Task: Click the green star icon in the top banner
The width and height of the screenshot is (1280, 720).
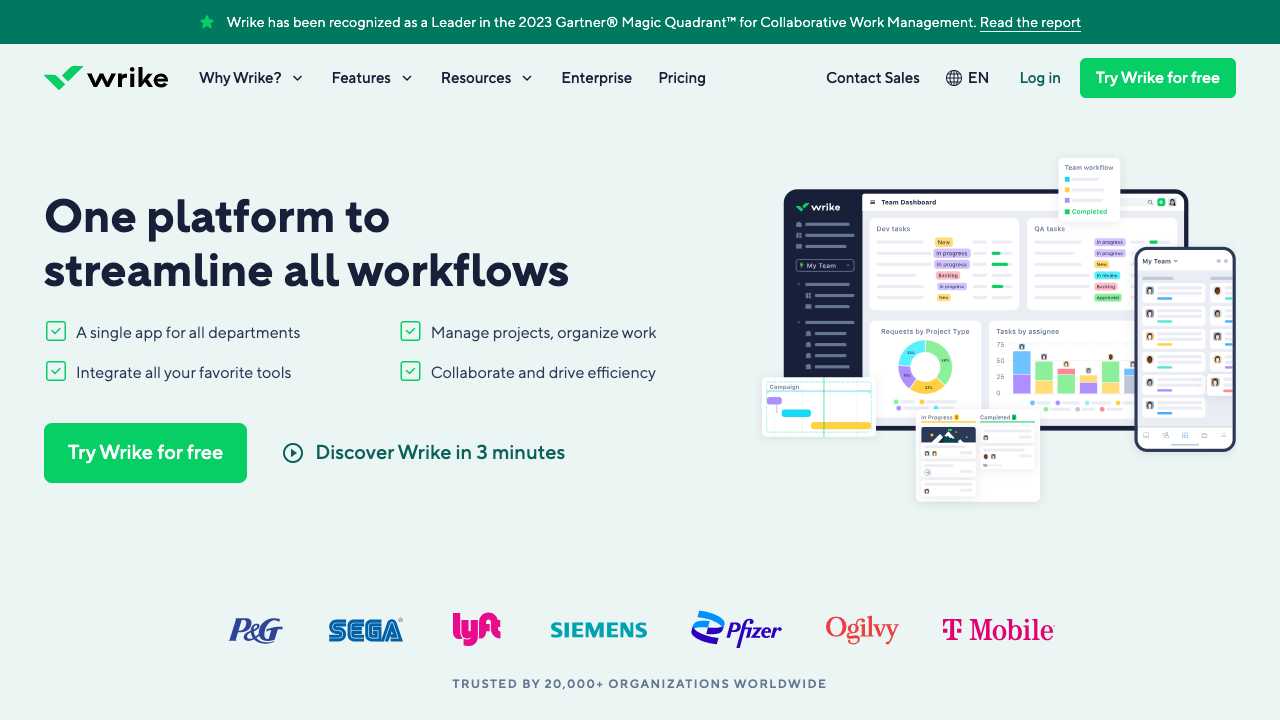Action: point(207,22)
